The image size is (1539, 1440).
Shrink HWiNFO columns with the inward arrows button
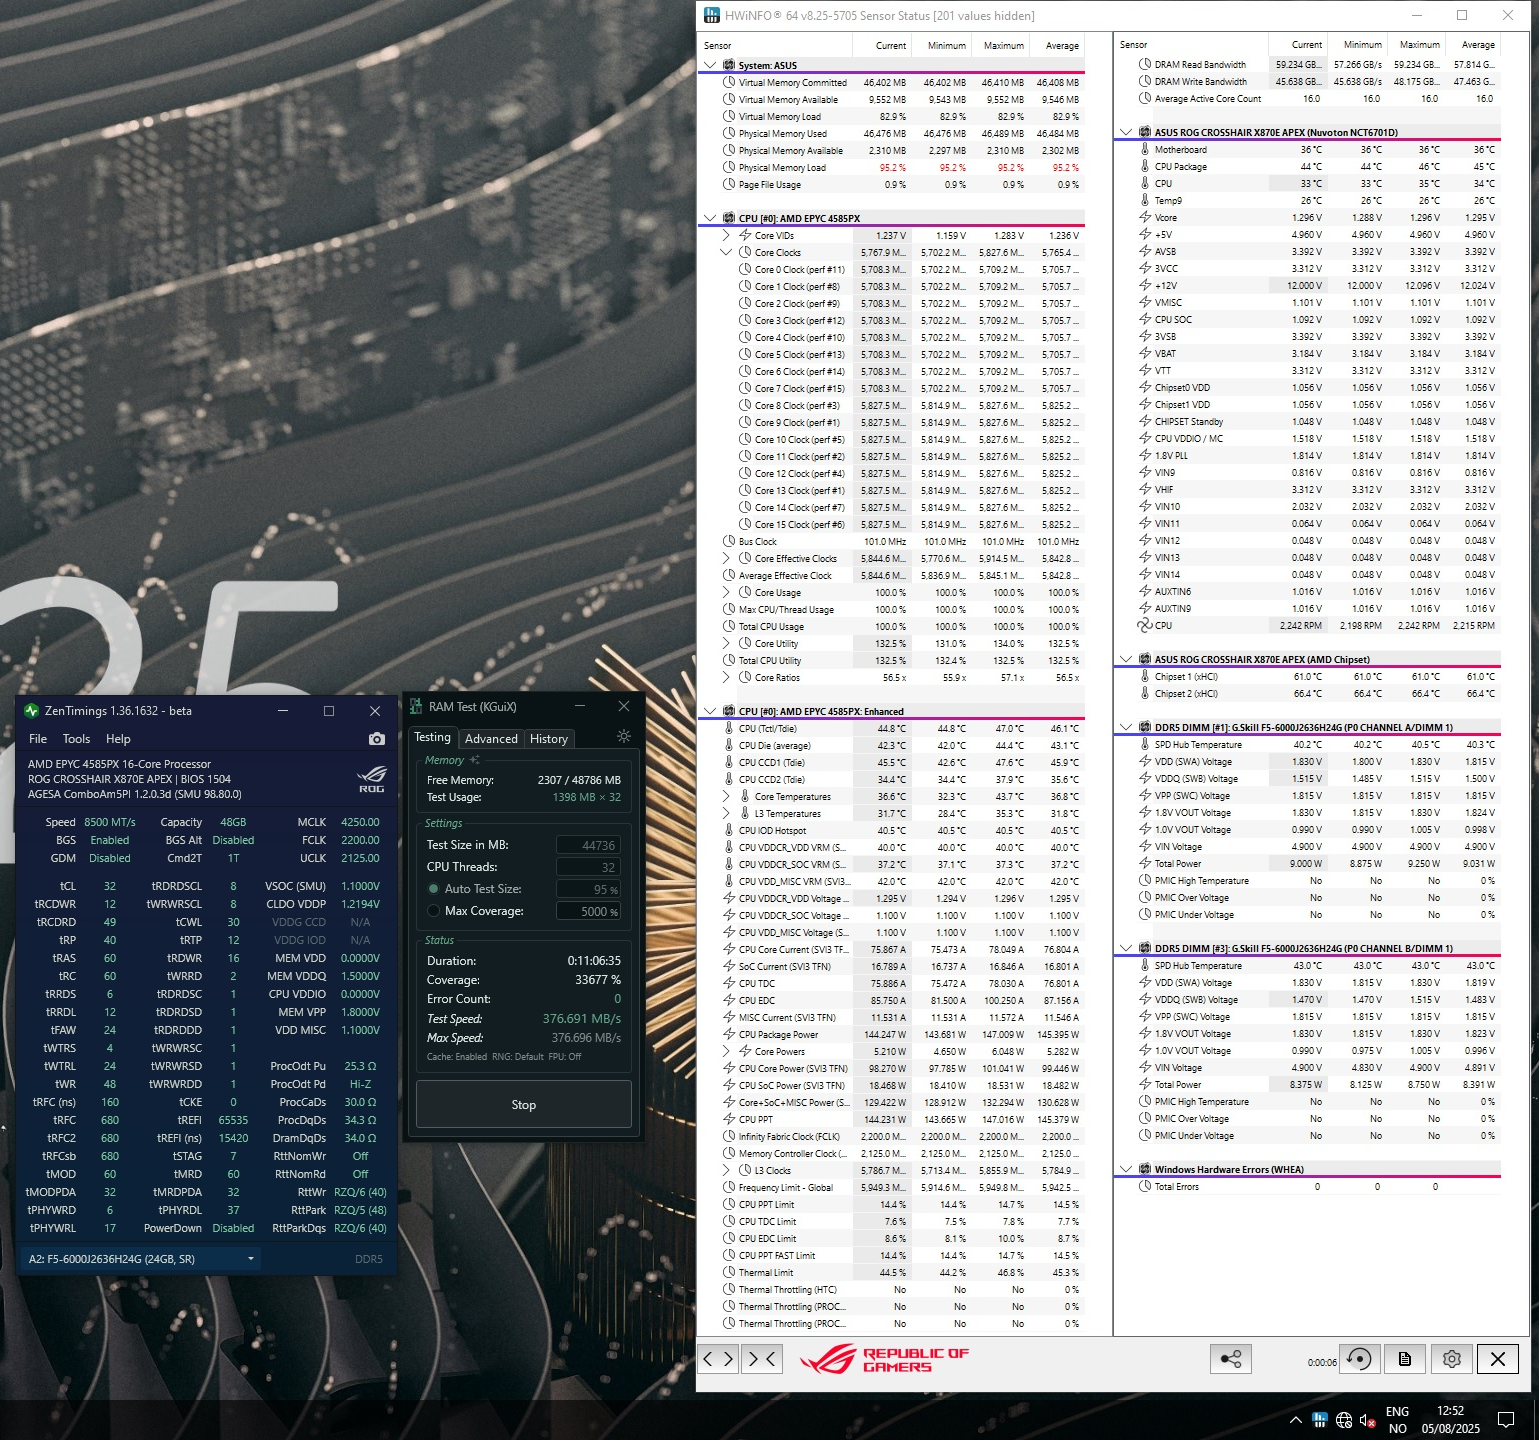tap(762, 1358)
